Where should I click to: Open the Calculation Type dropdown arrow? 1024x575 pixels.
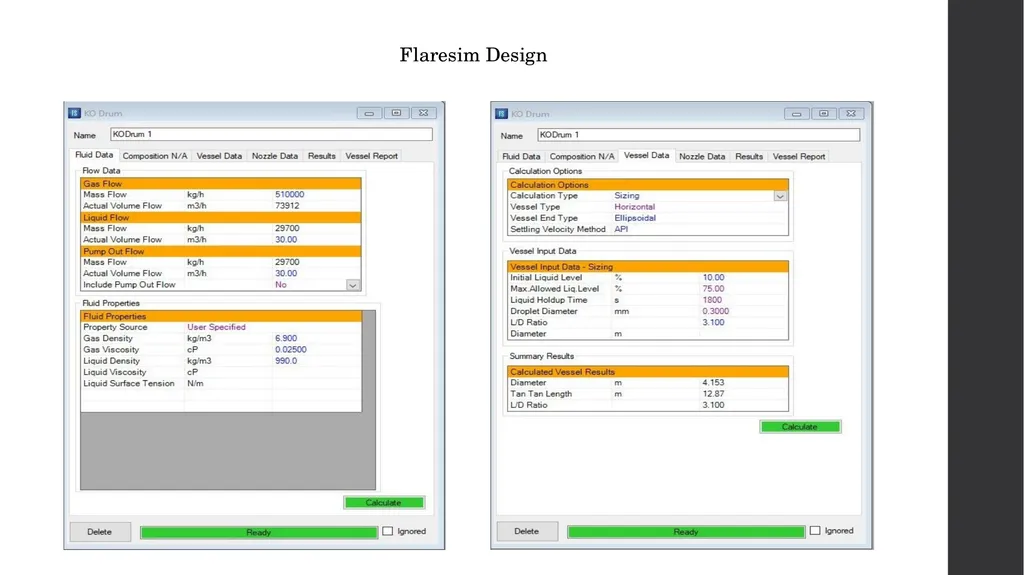pyautogui.click(x=780, y=196)
